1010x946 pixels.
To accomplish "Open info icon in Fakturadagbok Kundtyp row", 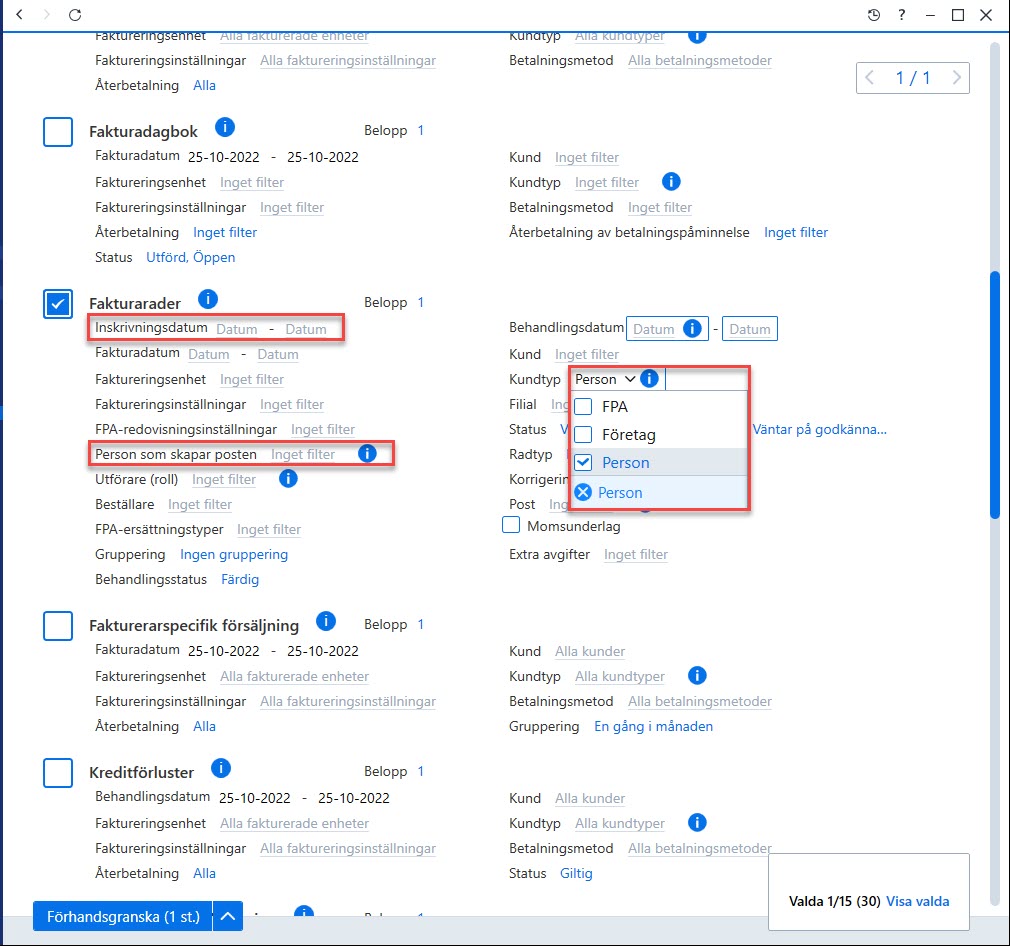I will (671, 182).
